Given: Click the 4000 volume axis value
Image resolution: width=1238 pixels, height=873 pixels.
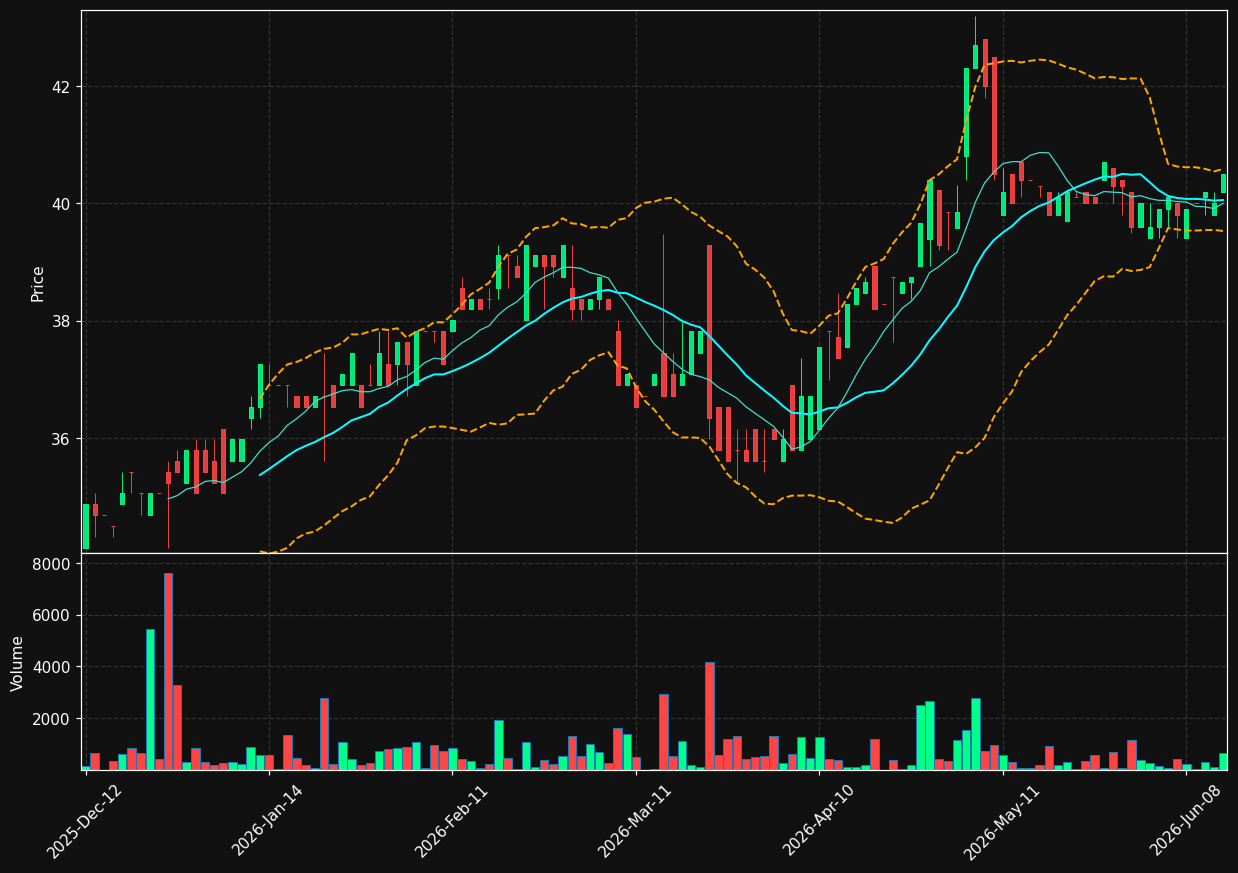Looking at the screenshot, I should click(53, 667).
